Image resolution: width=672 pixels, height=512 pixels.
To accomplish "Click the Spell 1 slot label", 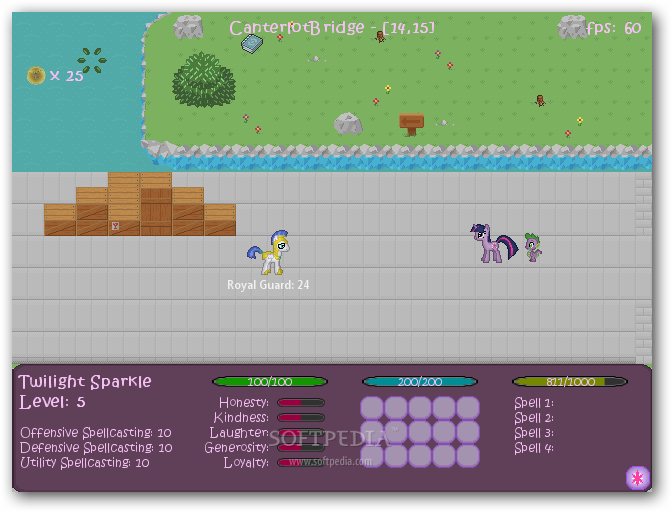I will click(534, 403).
